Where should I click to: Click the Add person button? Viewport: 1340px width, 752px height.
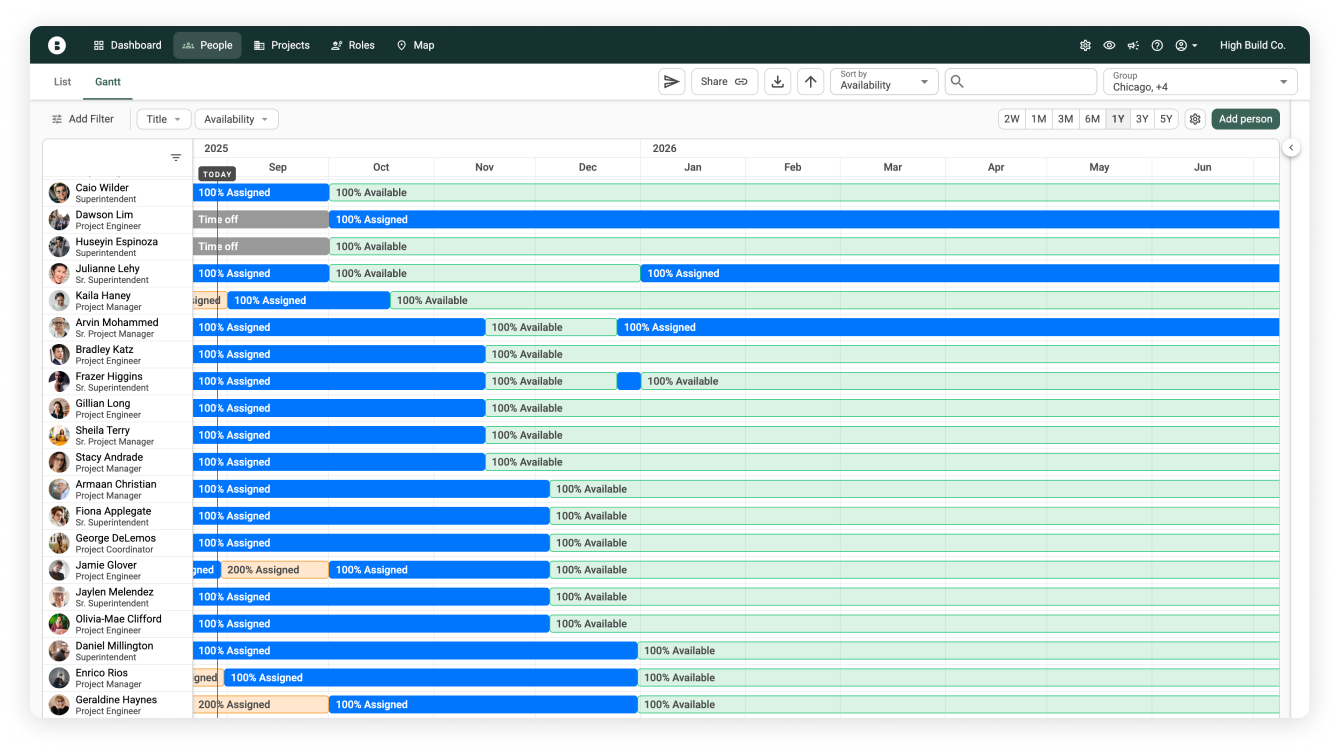click(x=1245, y=119)
